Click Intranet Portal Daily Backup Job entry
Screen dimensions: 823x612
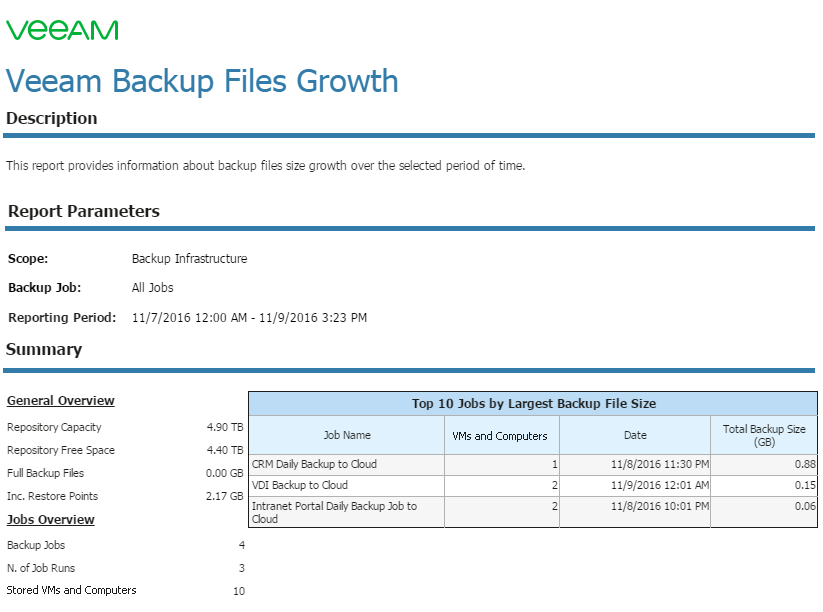coord(334,512)
